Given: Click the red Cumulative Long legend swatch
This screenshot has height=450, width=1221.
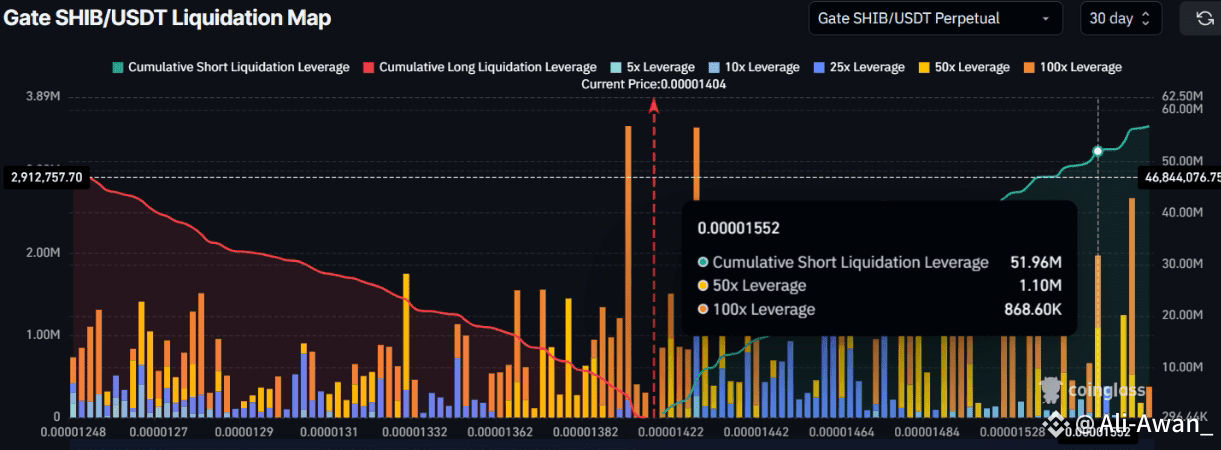Looking at the screenshot, I should 368,67.
